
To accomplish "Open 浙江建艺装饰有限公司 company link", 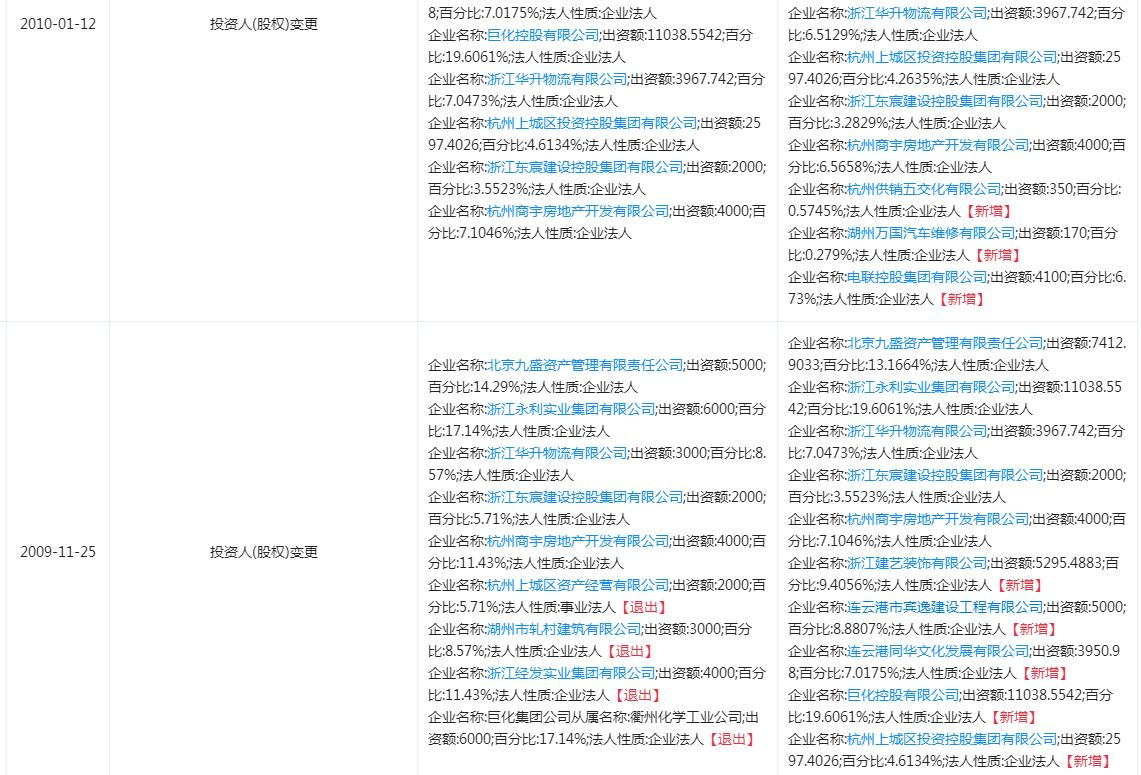I will click(x=917, y=563).
